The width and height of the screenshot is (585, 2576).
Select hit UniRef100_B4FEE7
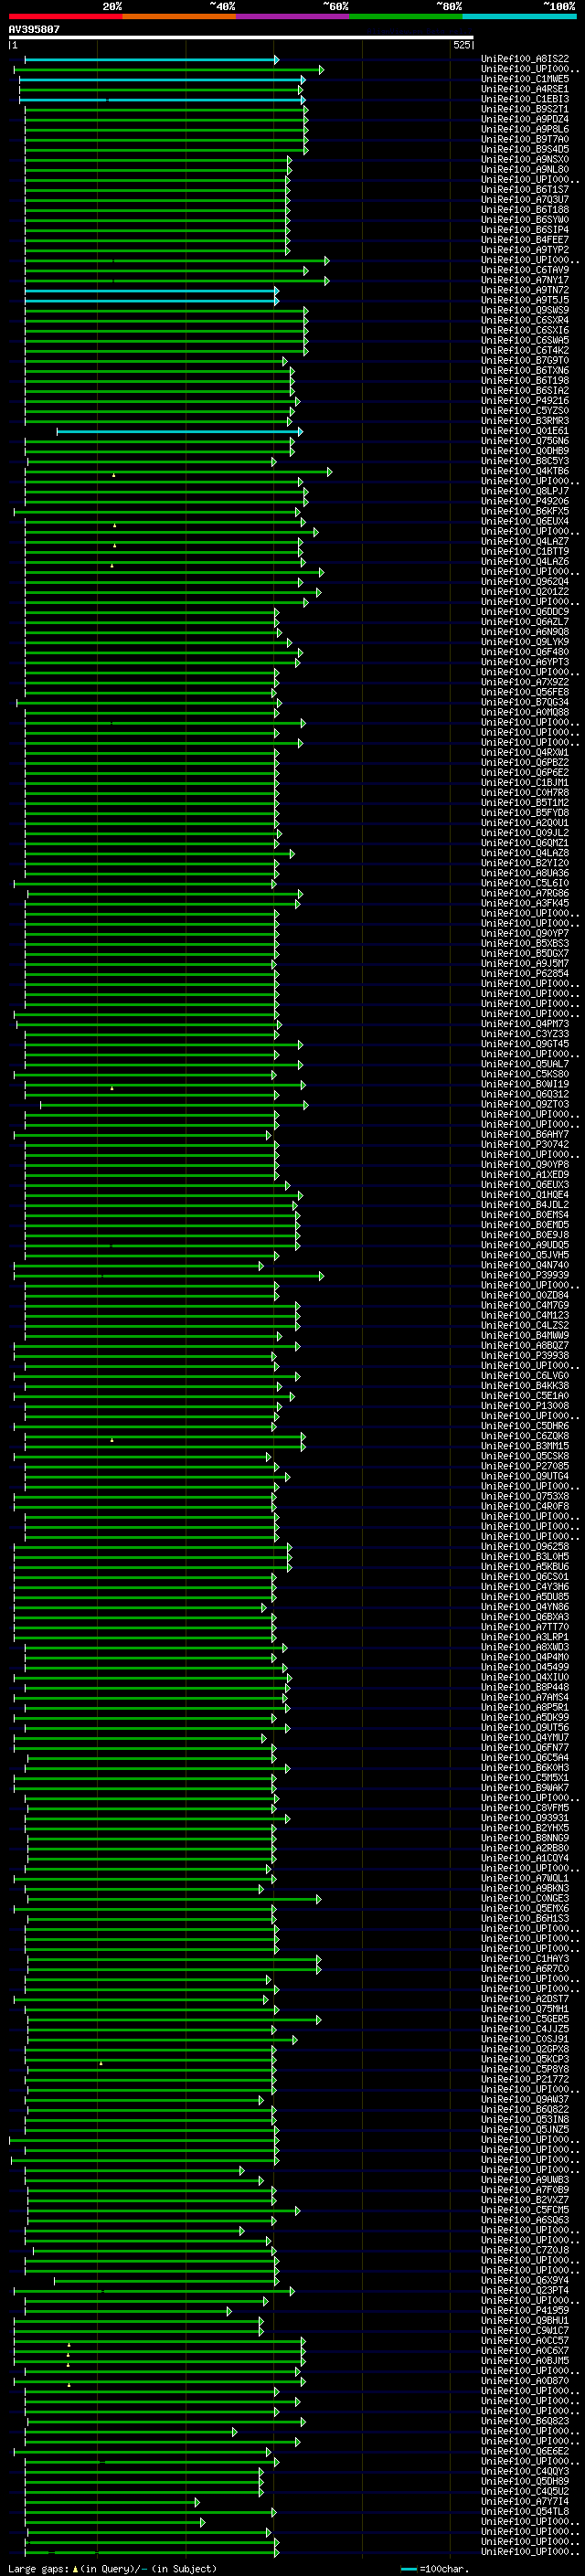point(525,240)
